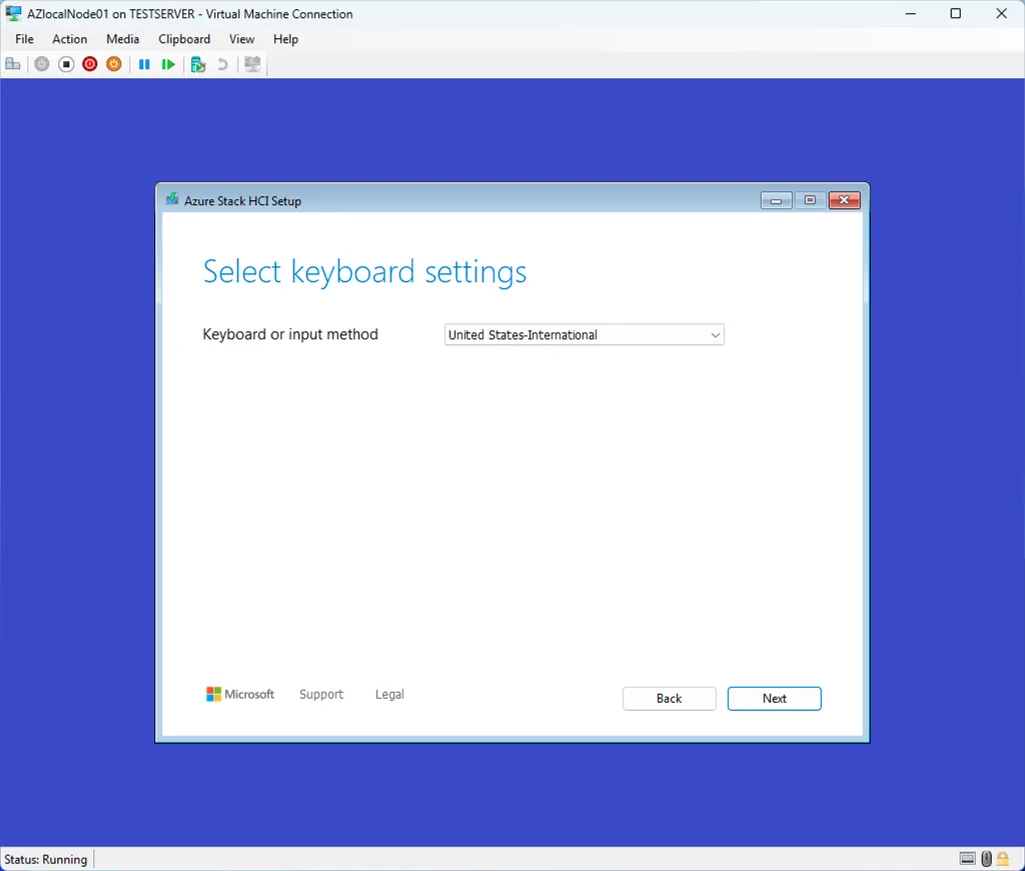Click the green Reset/Resume play icon

click(x=168, y=64)
